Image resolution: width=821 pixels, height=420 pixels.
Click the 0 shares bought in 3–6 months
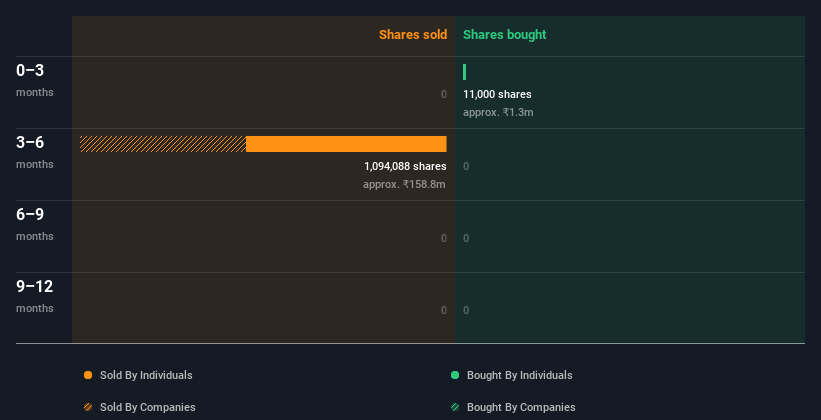point(466,166)
